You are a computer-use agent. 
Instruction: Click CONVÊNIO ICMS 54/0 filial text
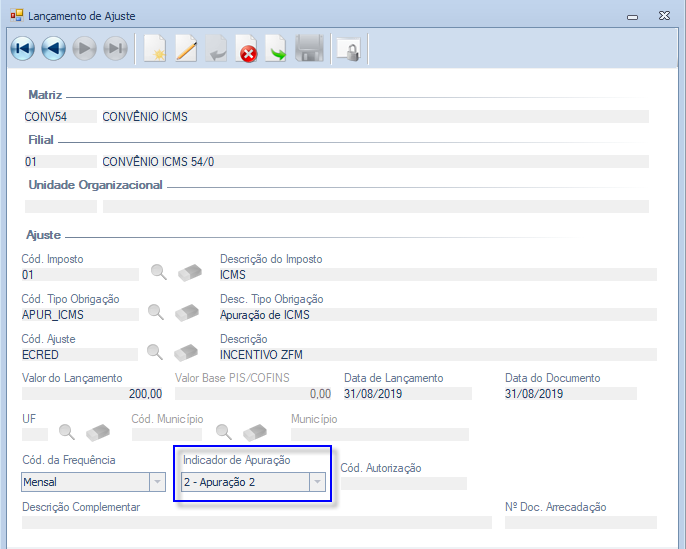158,162
